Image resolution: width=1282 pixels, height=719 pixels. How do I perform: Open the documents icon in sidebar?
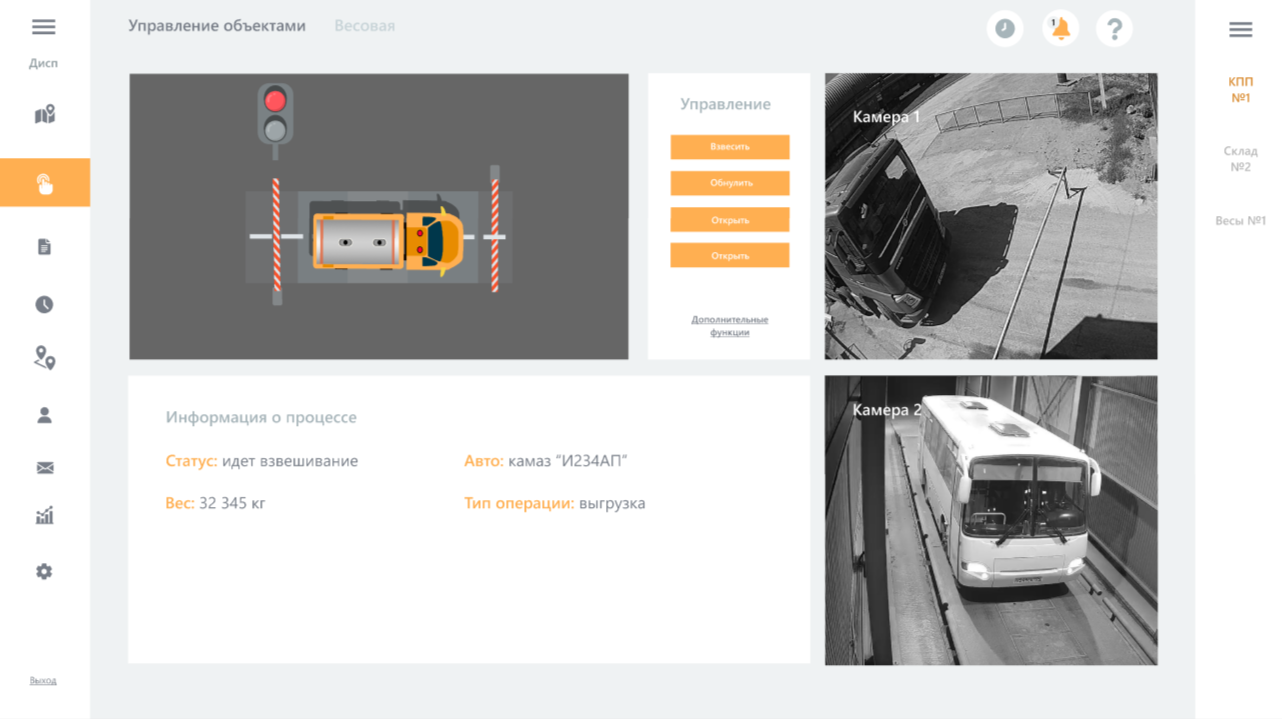(x=44, y=247)
